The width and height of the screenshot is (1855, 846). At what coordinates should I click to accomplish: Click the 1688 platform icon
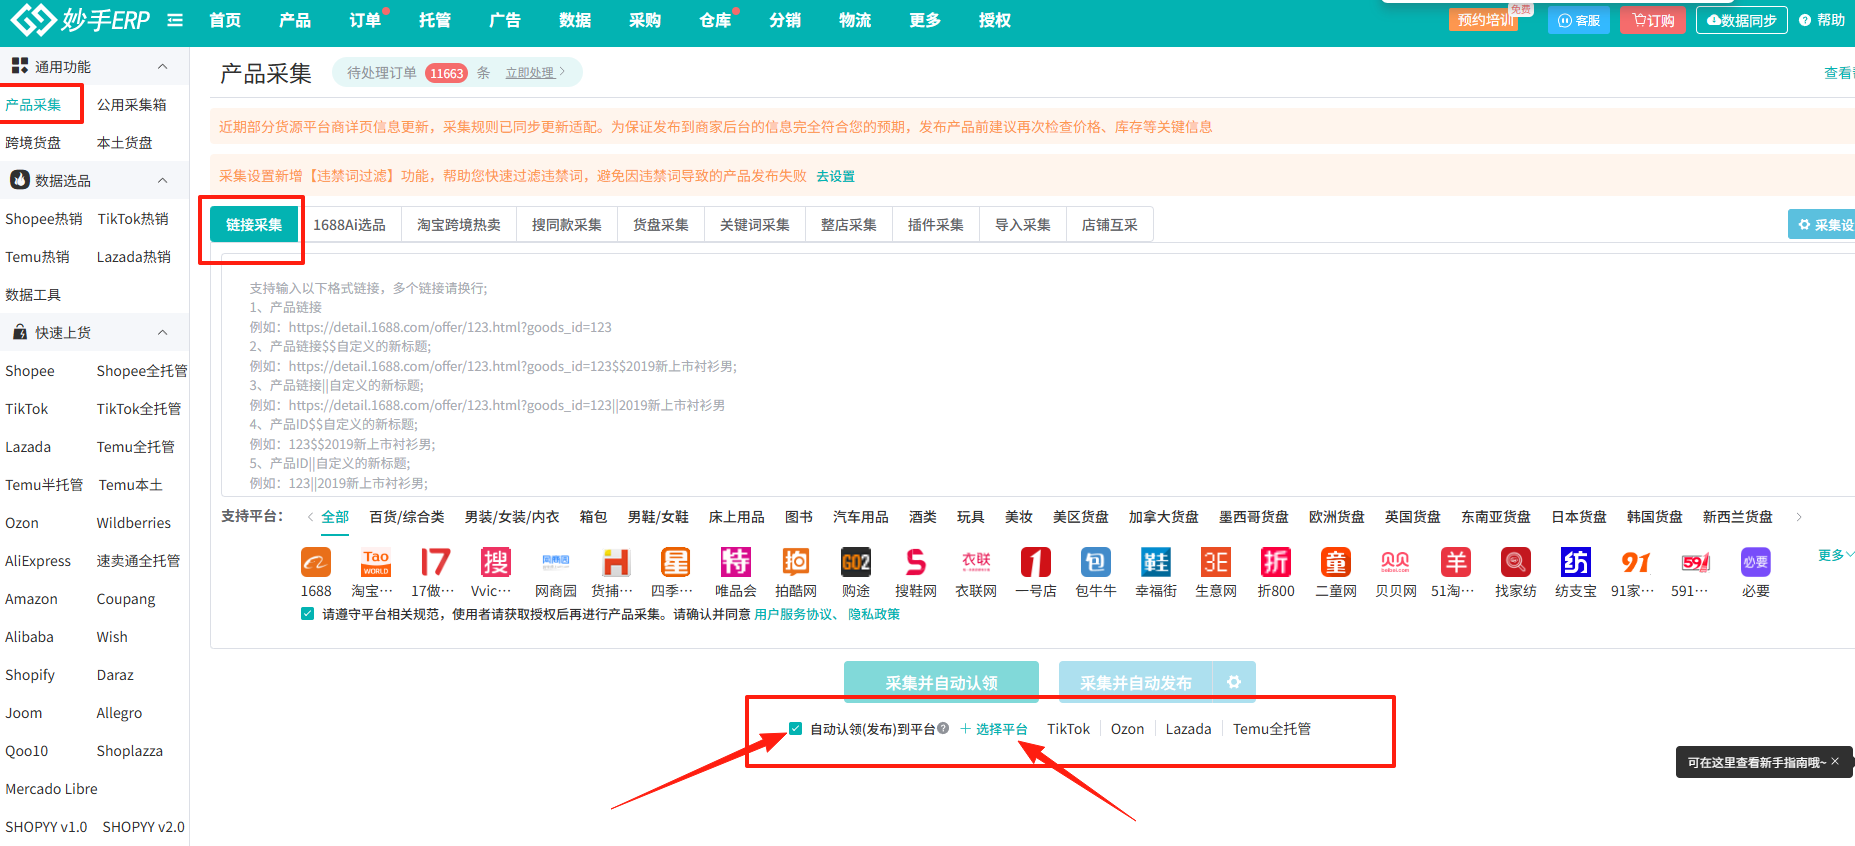(x=316, y=562)
